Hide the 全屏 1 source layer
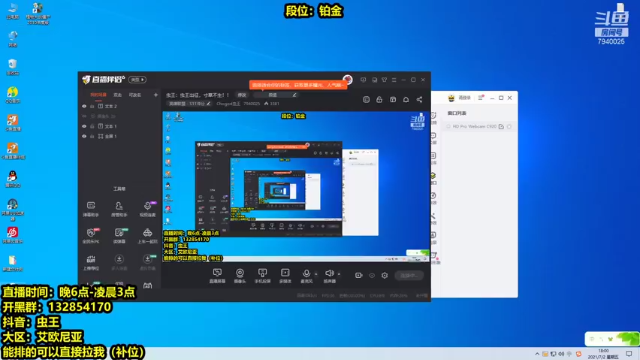Screen dimensions: 640x360 click(x=84, y=136)
